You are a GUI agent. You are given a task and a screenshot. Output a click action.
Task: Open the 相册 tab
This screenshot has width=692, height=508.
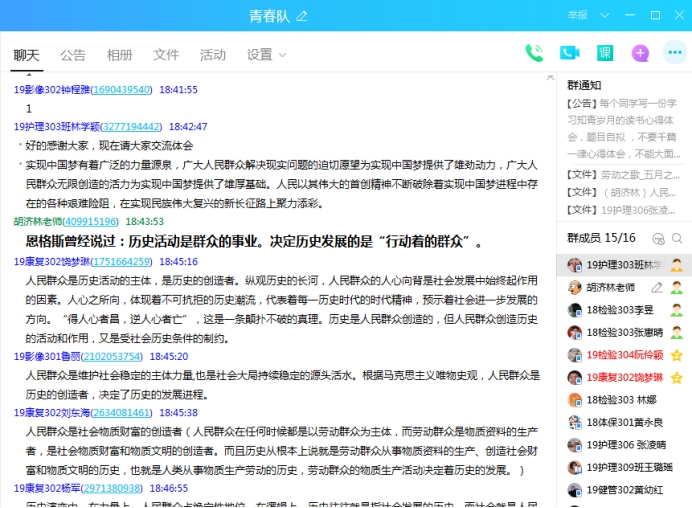(x=120, y=55)
